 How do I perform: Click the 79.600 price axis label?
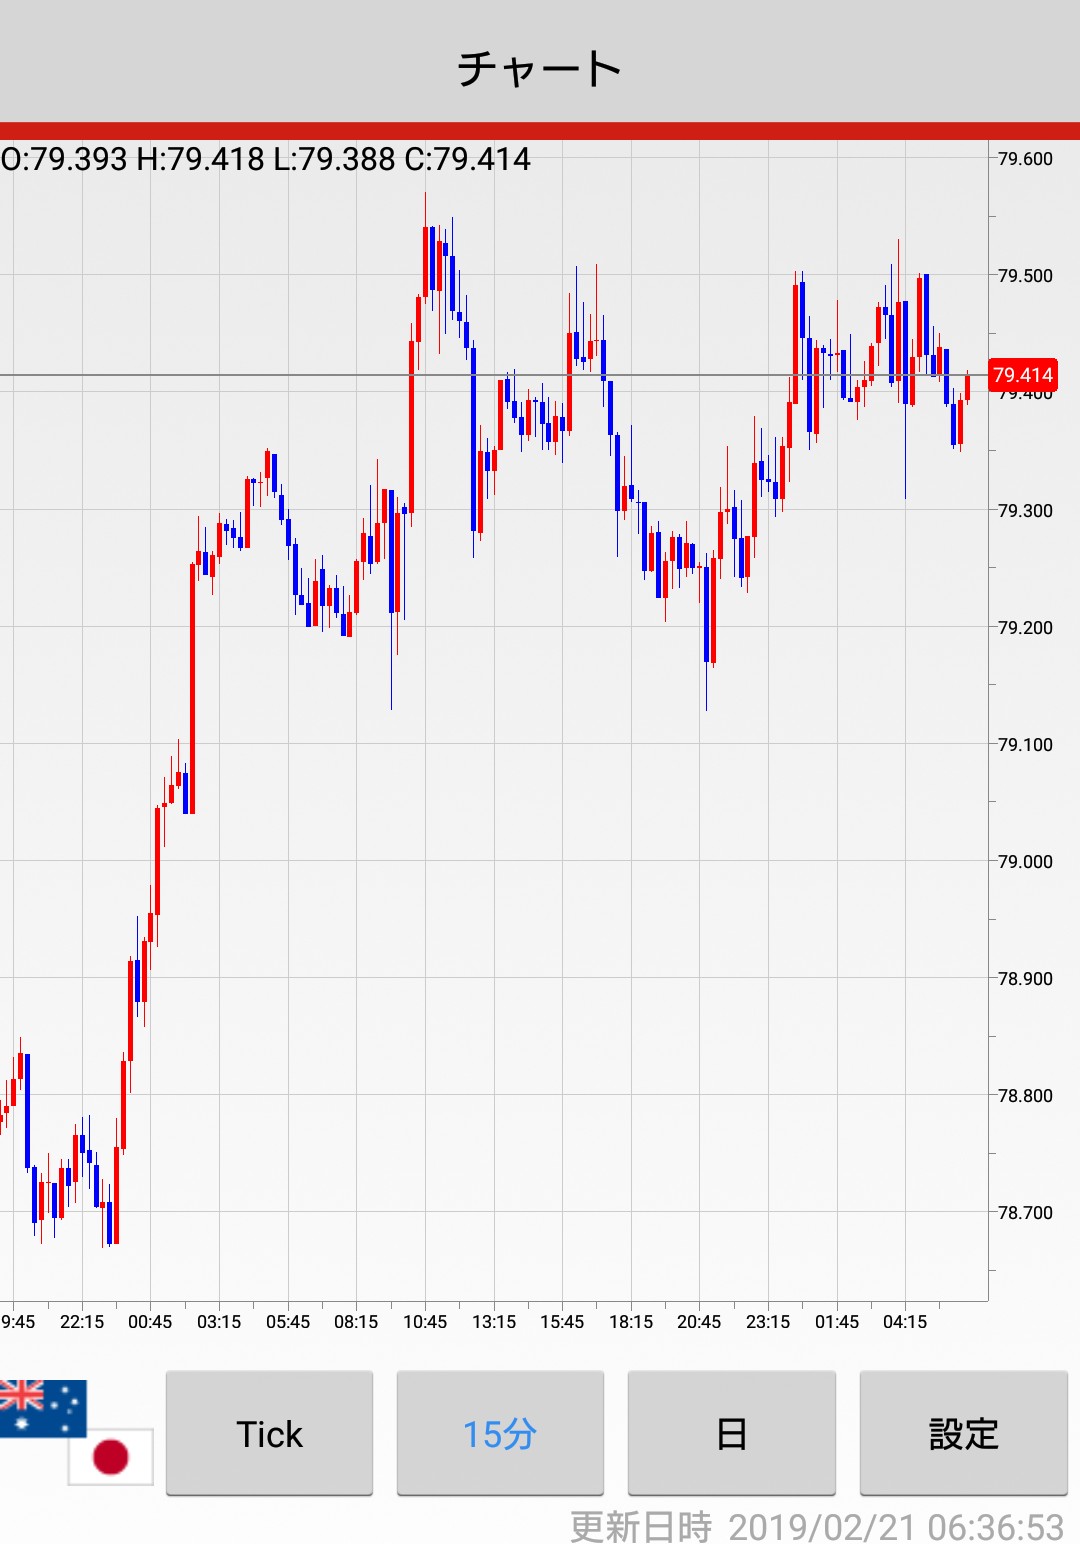pyautogui.click(x=1025, y=159)
